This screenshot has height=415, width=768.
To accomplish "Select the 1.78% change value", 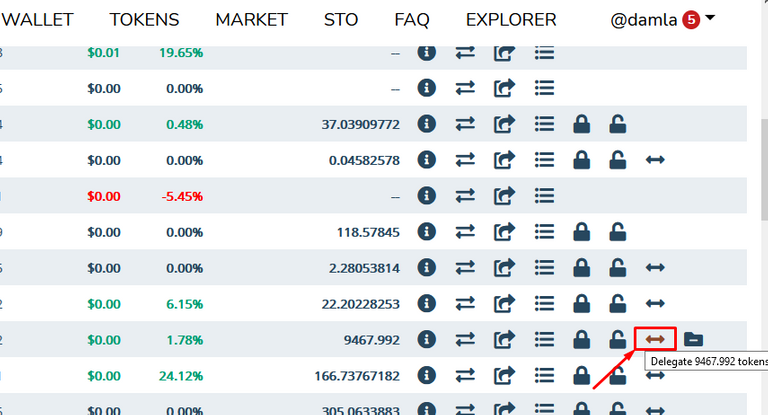I will 185,340.
